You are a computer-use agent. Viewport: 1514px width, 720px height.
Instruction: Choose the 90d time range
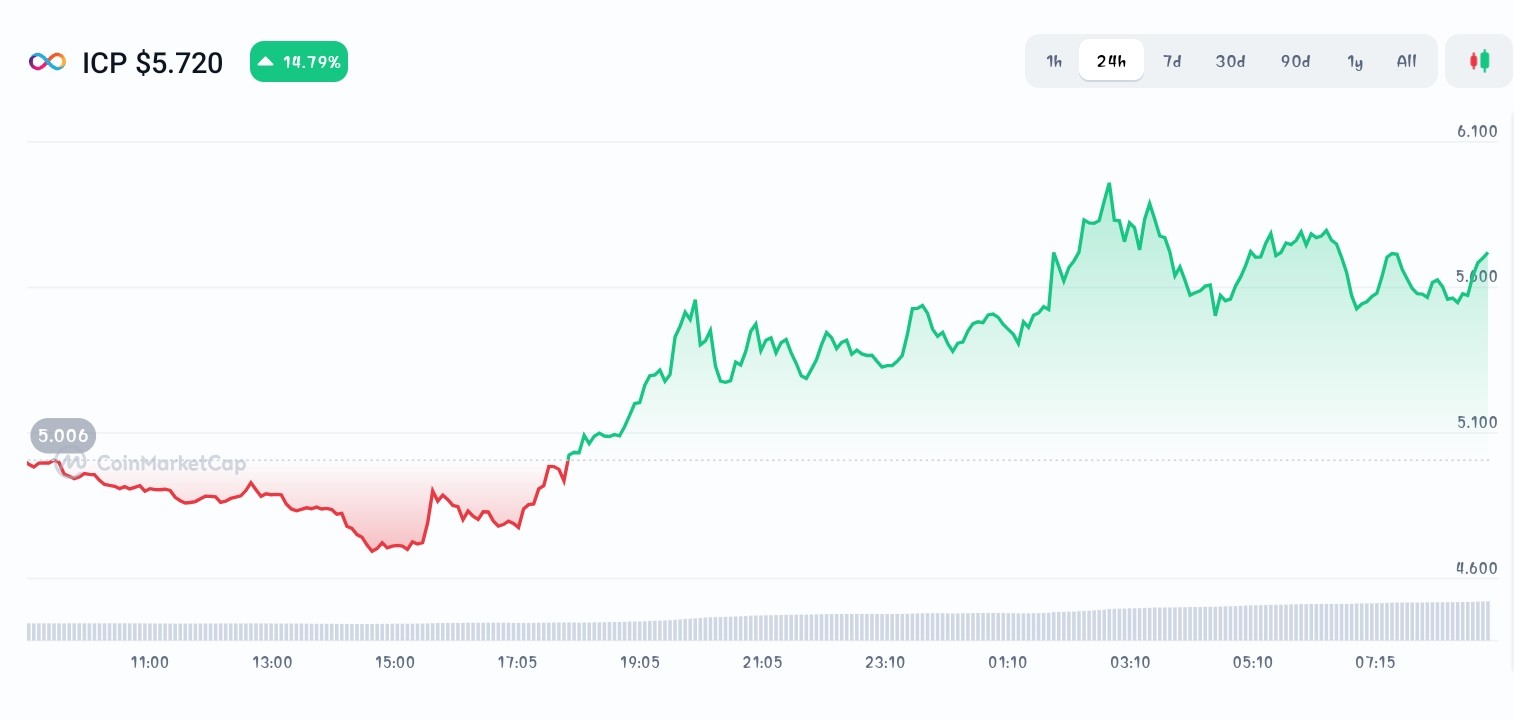coord(1295,61)
